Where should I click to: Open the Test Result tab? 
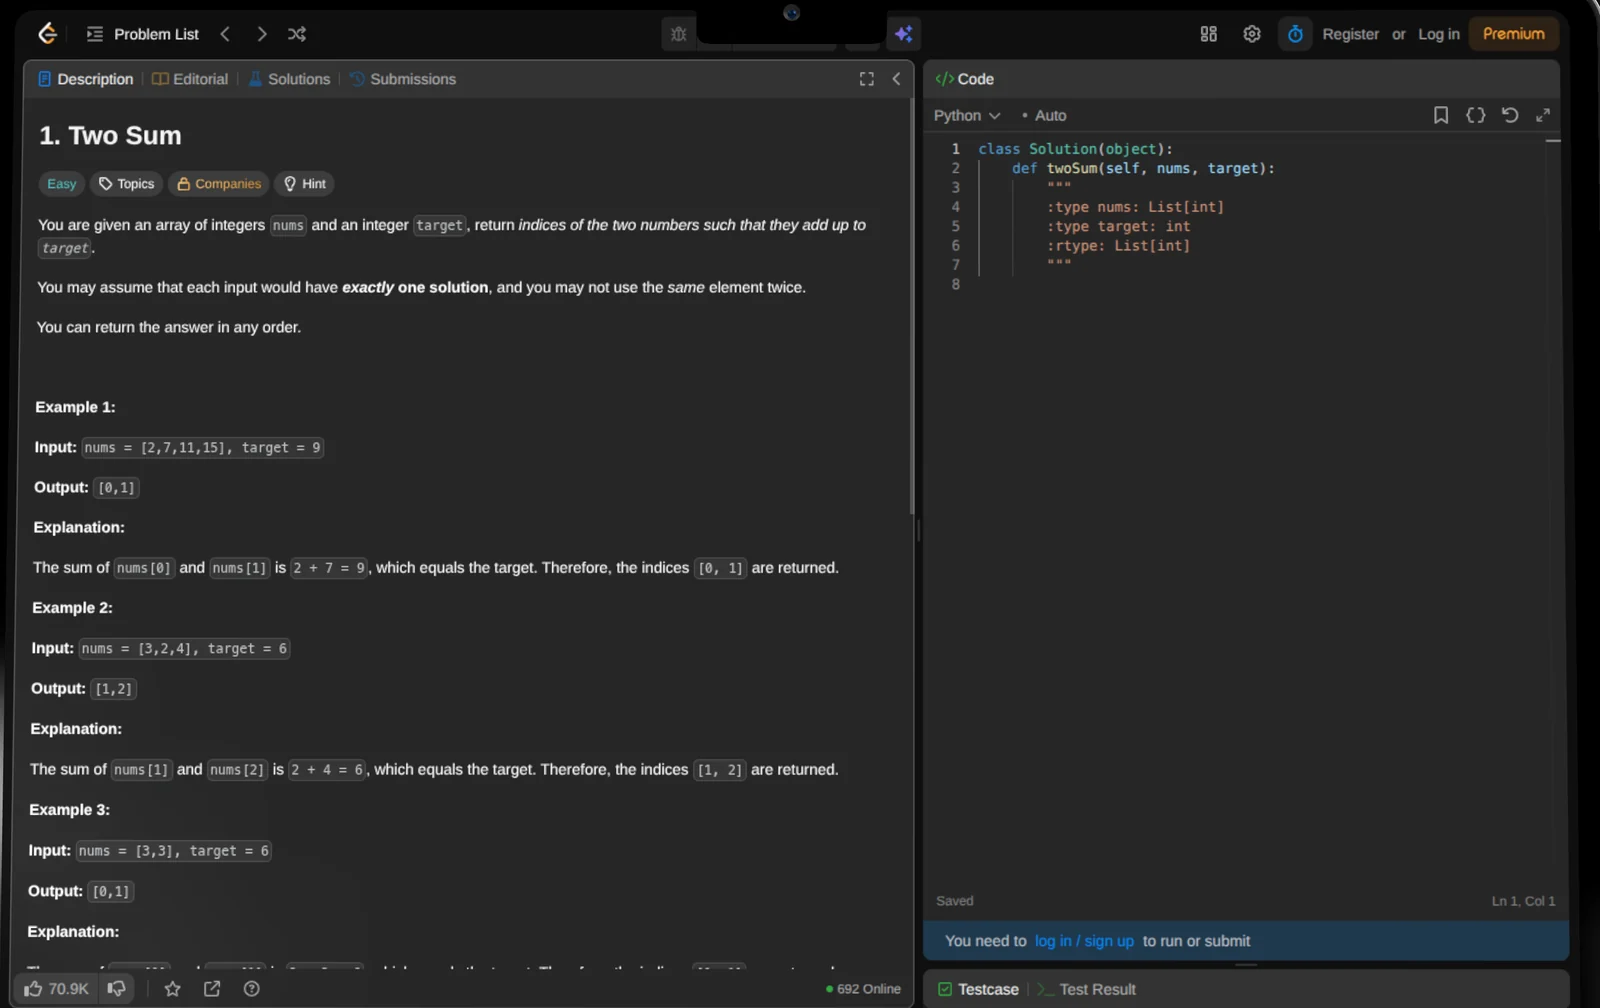(1087, 989)
